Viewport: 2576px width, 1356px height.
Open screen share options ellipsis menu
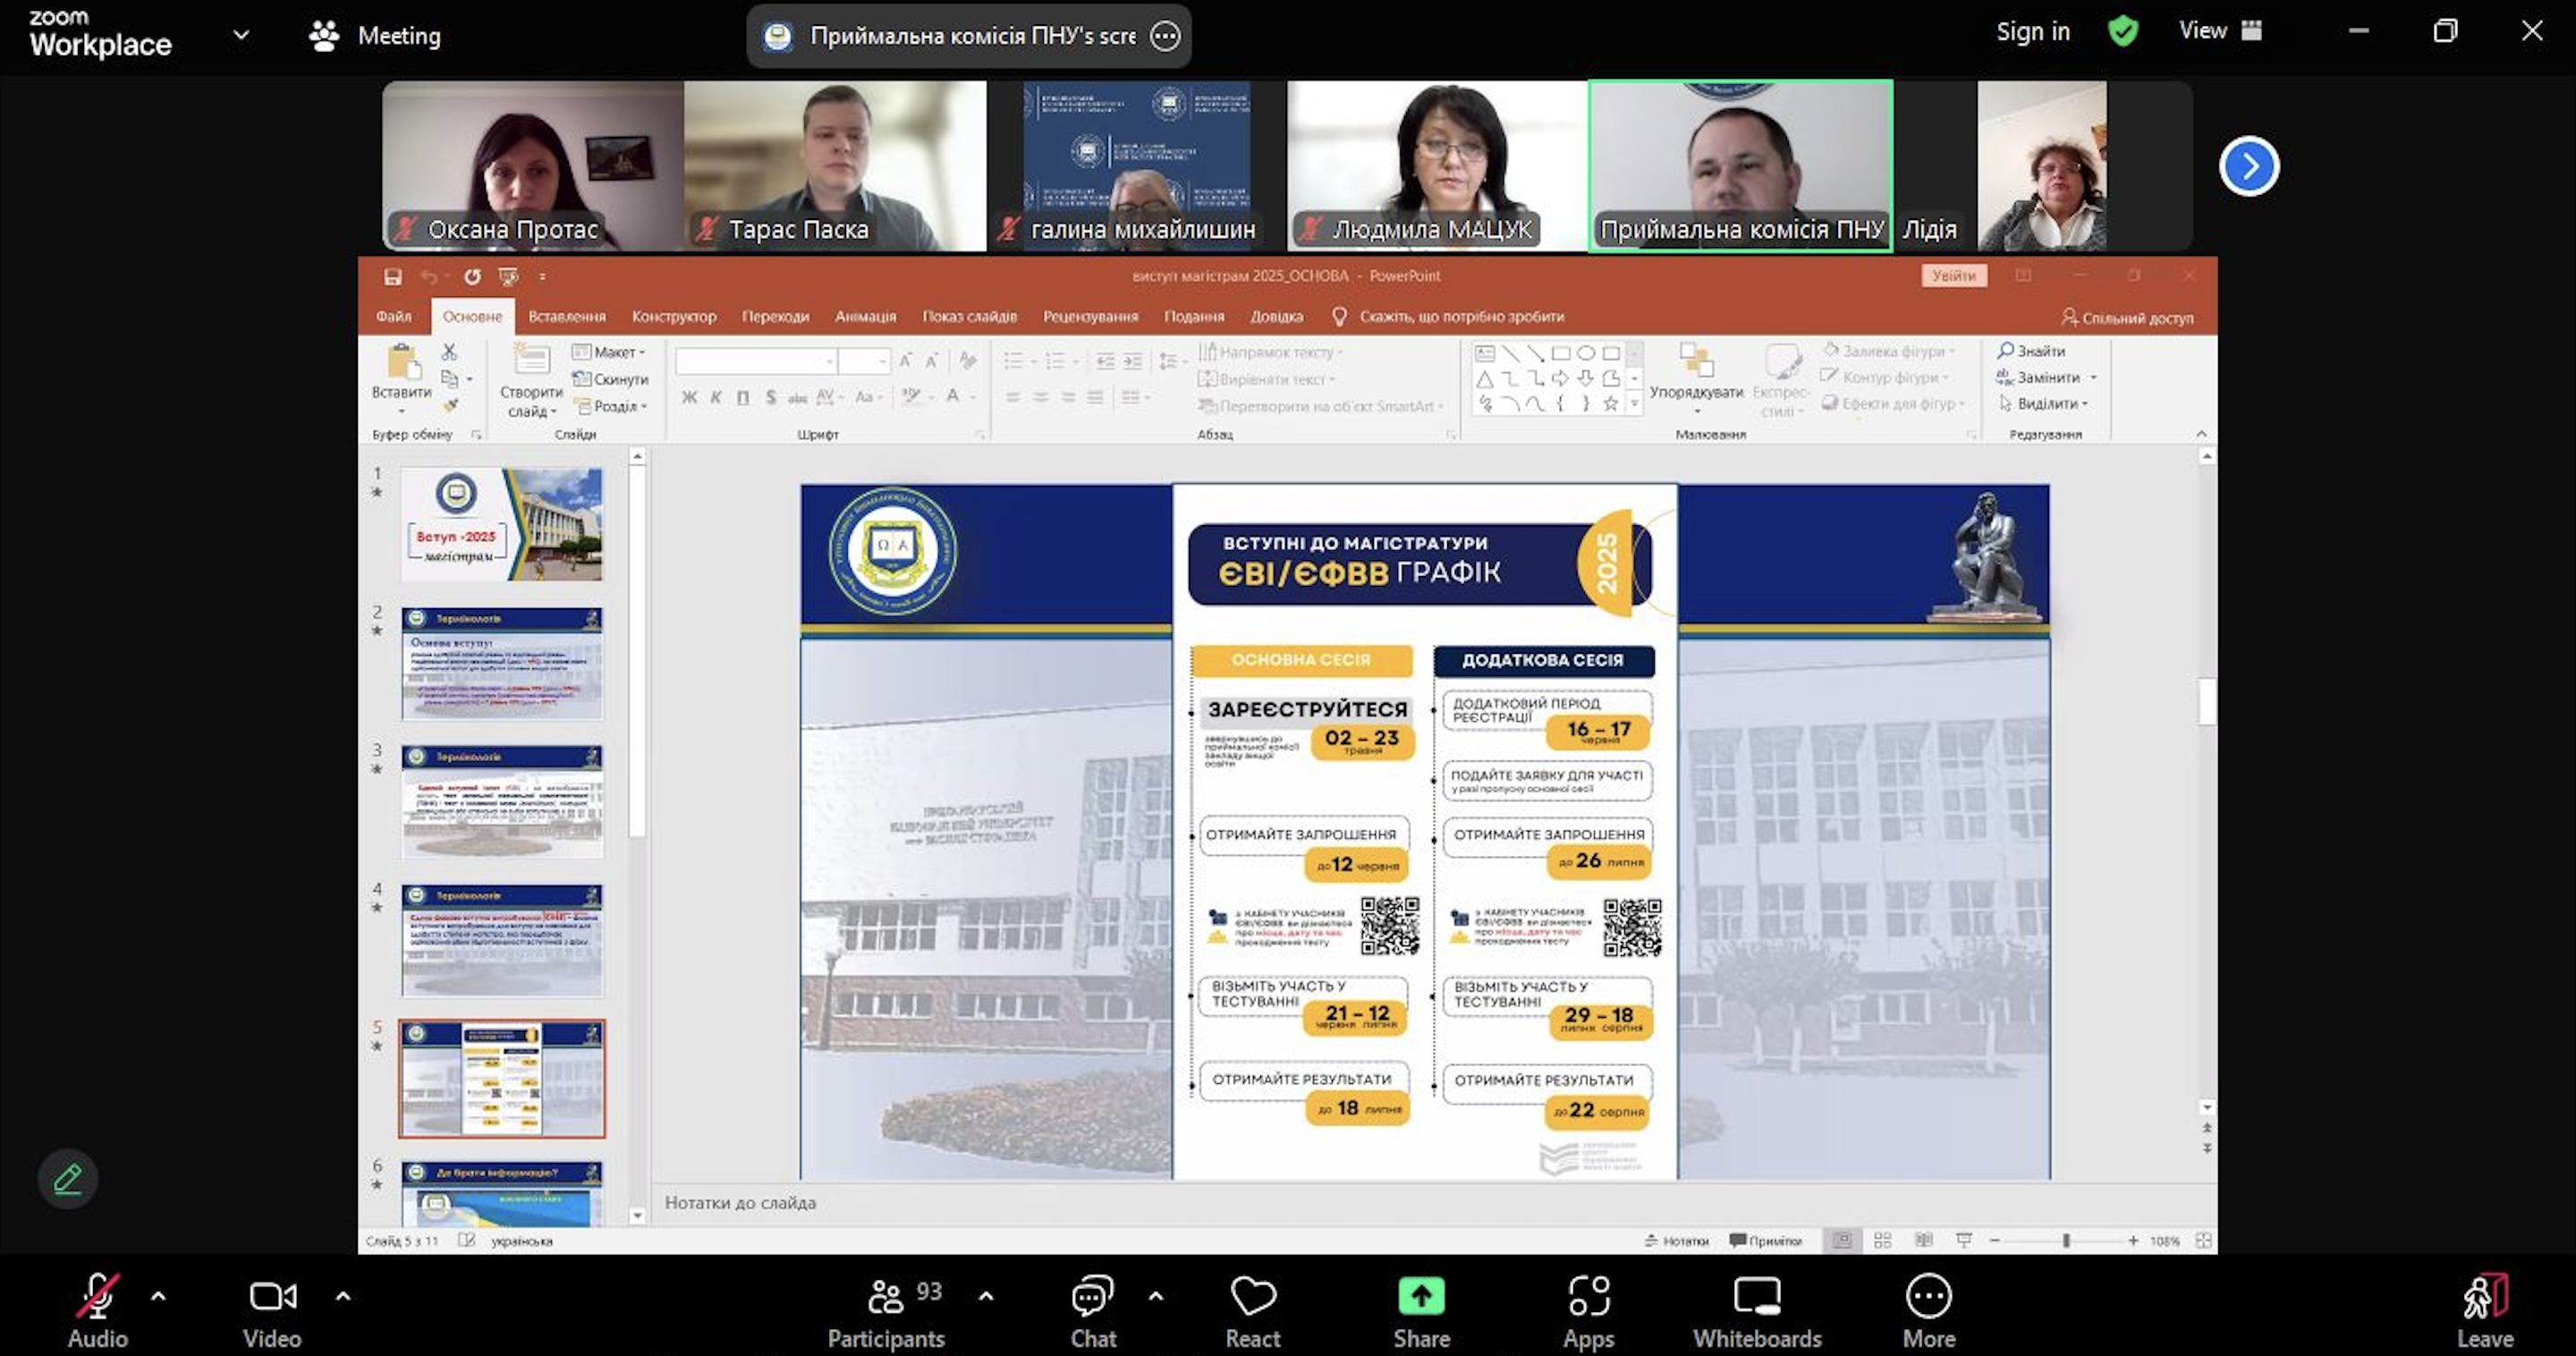tap(1165, 36)
